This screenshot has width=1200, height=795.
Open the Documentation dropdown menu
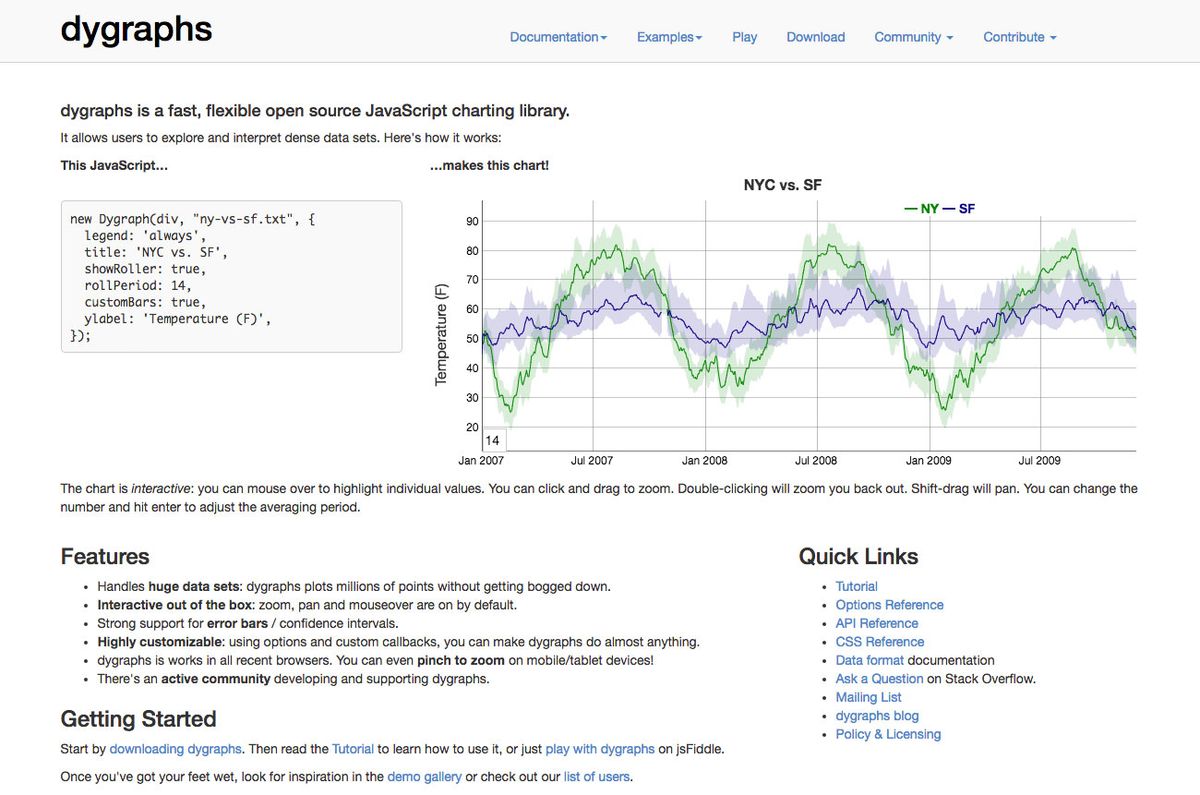click(557, 37)
